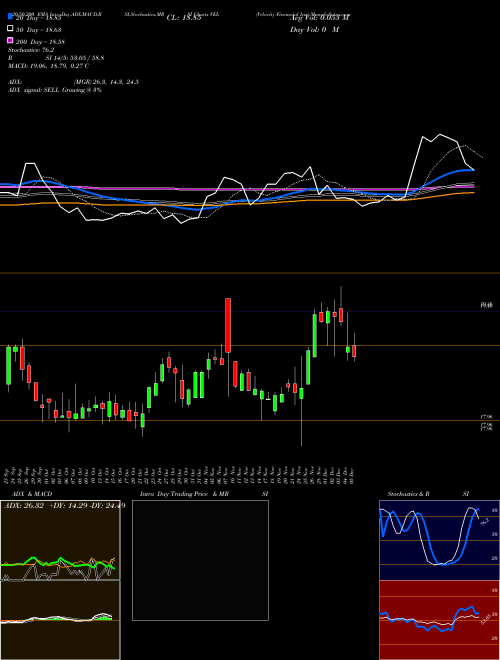Click the 'SI 14/3: 53.05 / 58.8' value
This screenshot has width=500, height=660.
[x=75, y=58]
